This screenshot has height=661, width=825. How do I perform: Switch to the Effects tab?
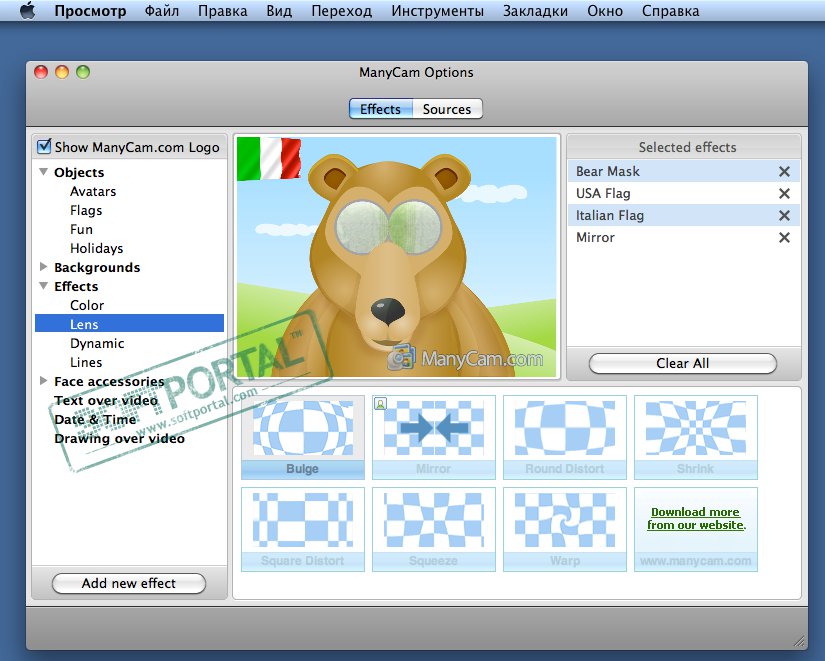coord(381,109)
